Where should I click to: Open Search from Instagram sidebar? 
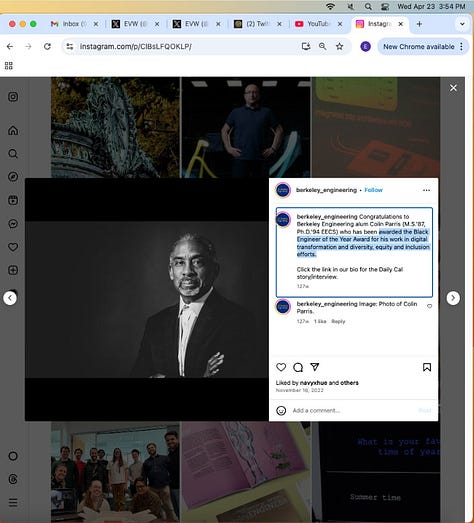pyautogui.click(x=13, y=154)
